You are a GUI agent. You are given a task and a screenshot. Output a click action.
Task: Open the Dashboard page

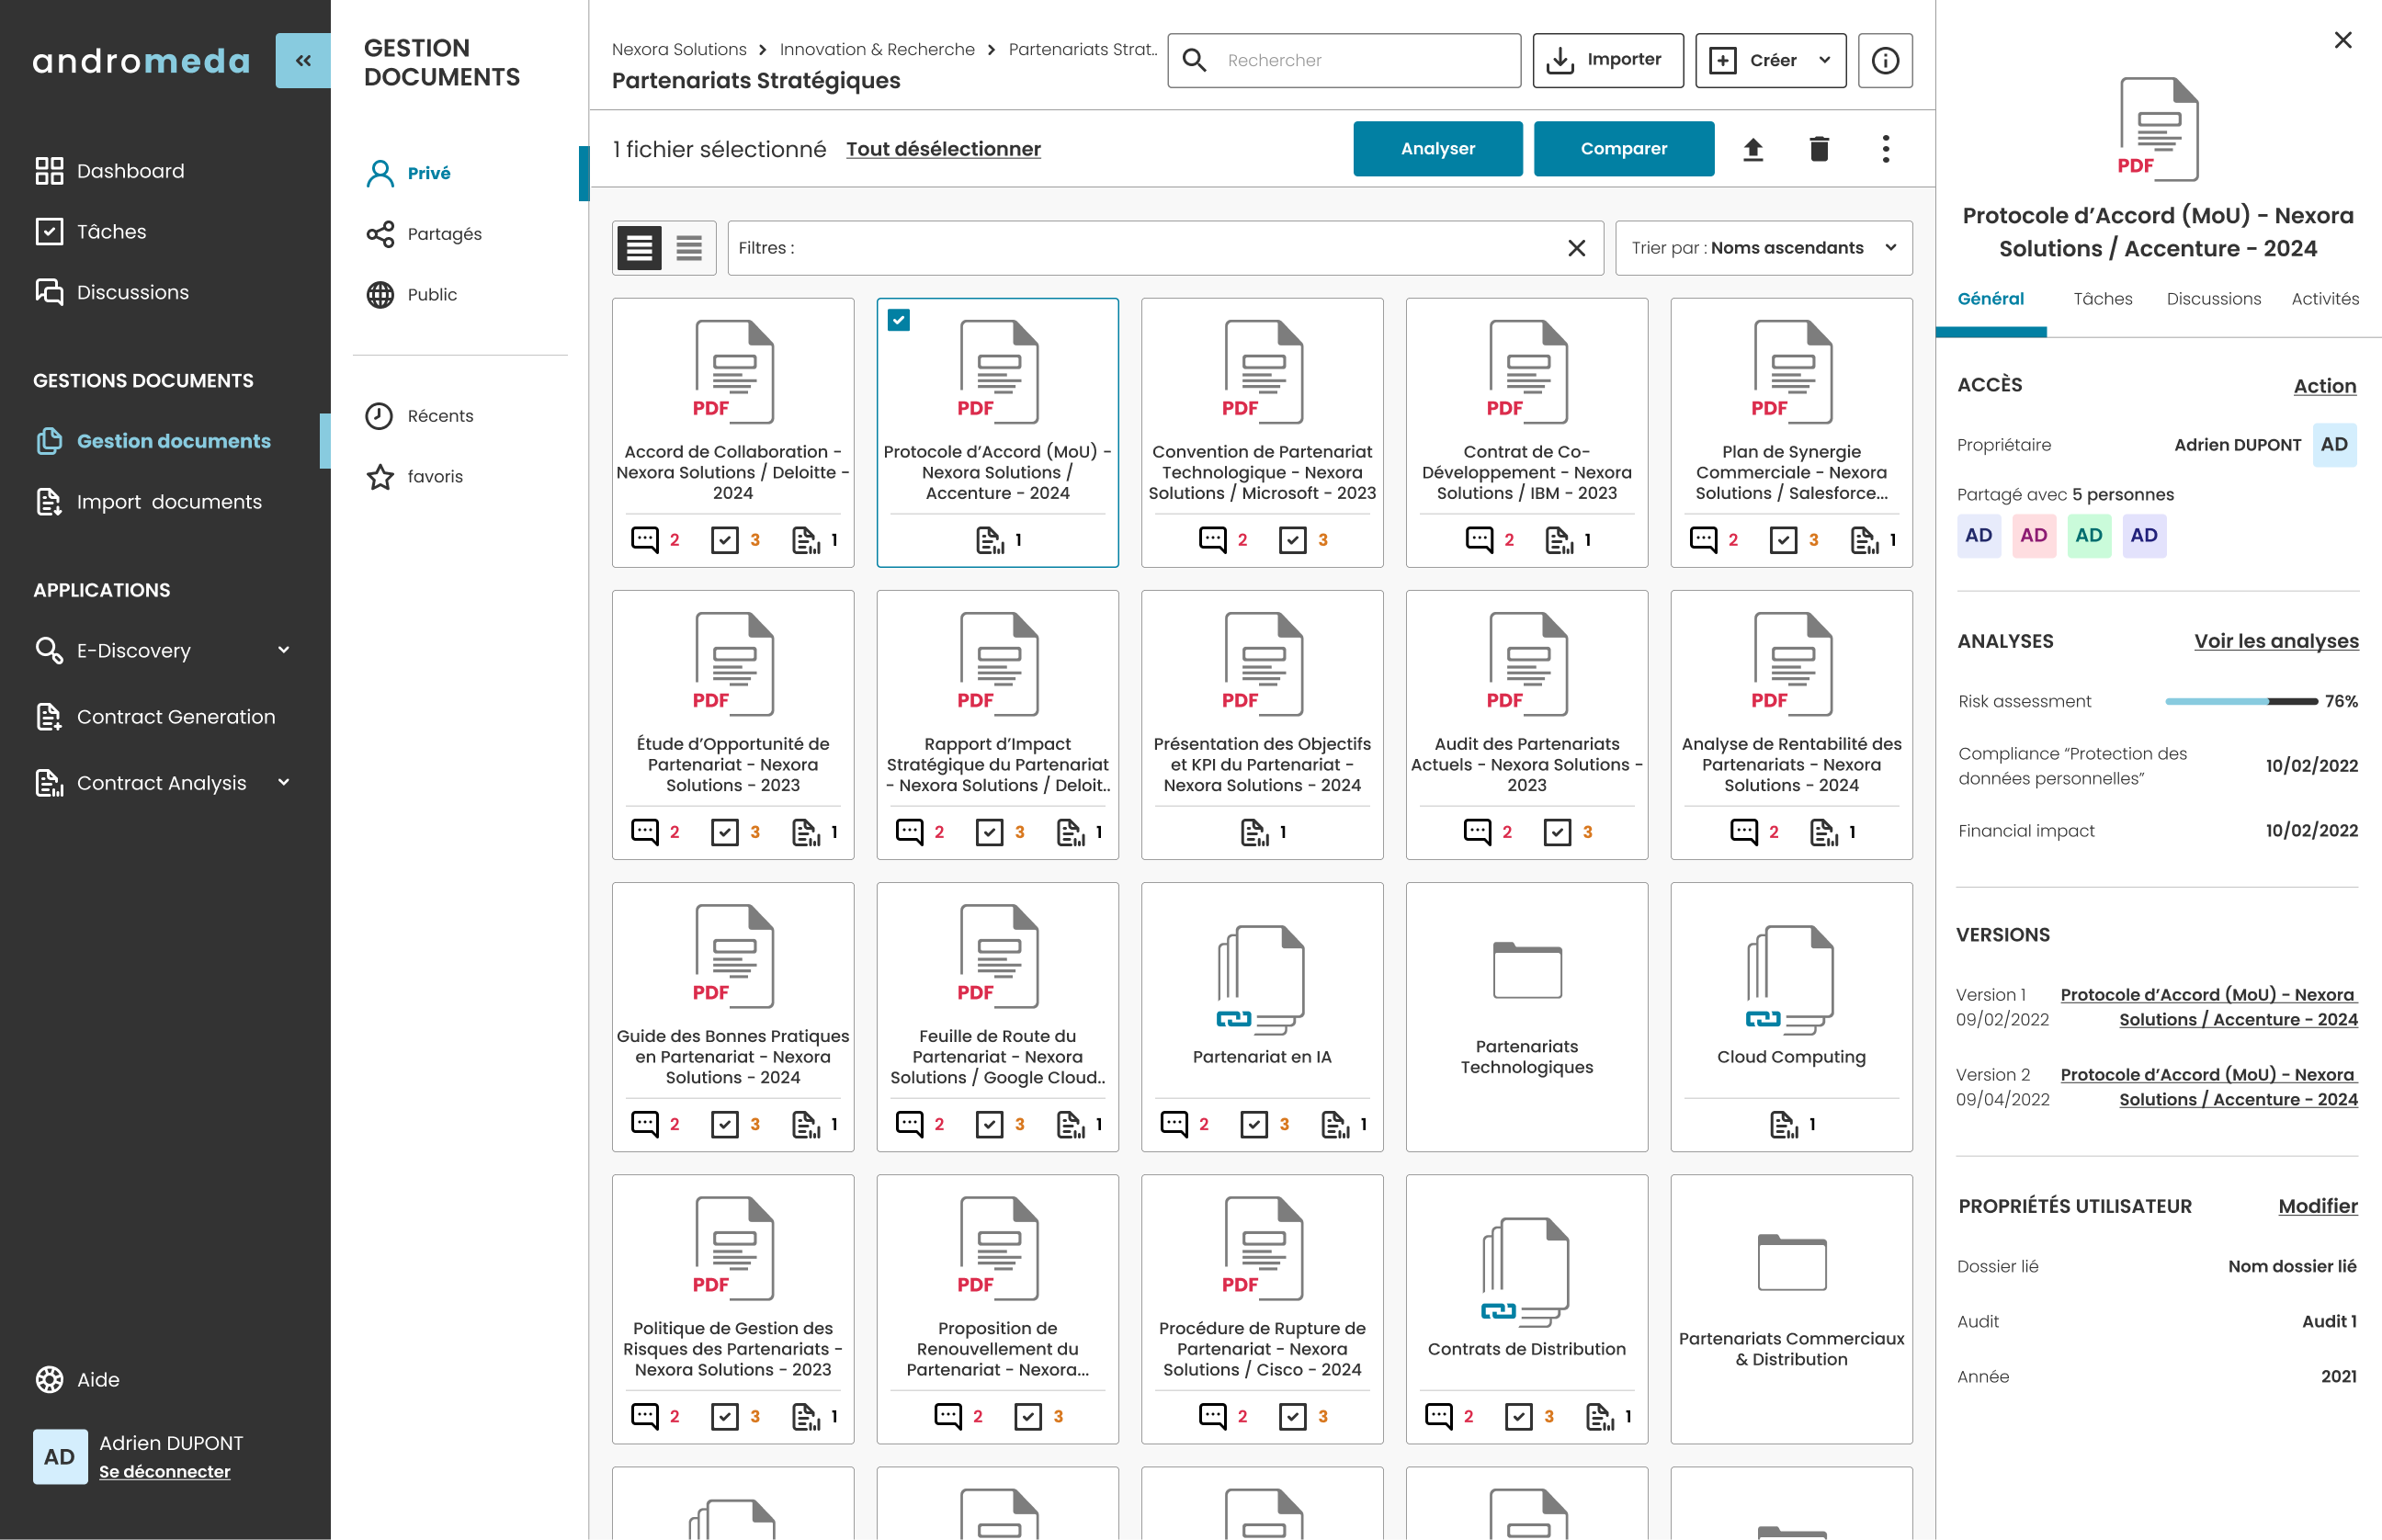[110, 171]
